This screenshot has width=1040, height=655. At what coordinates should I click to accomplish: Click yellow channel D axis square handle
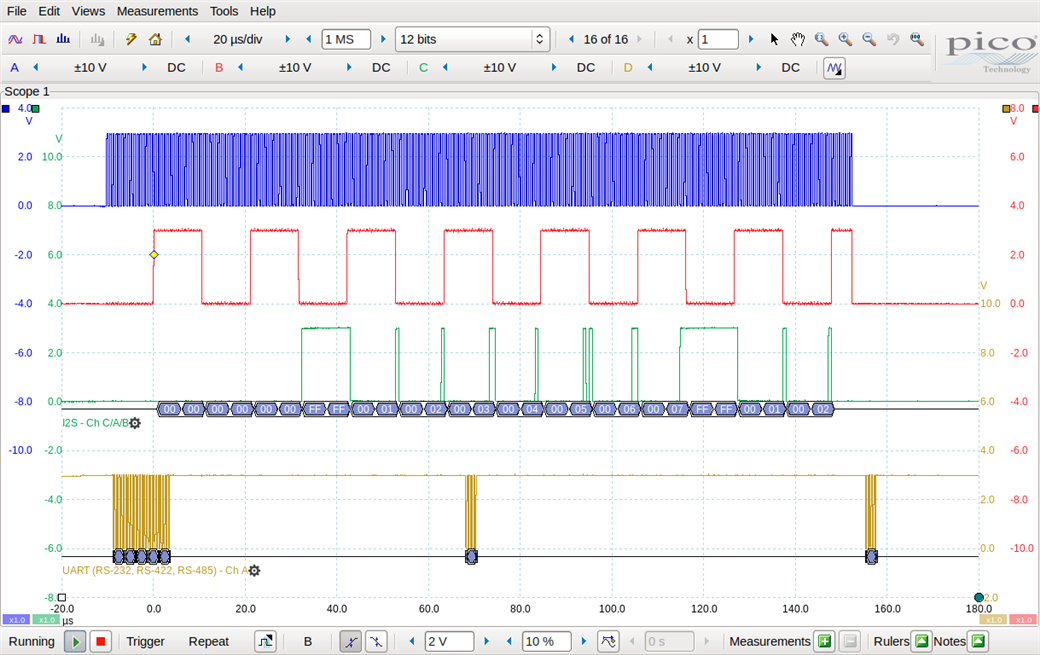coord(1006,108)
